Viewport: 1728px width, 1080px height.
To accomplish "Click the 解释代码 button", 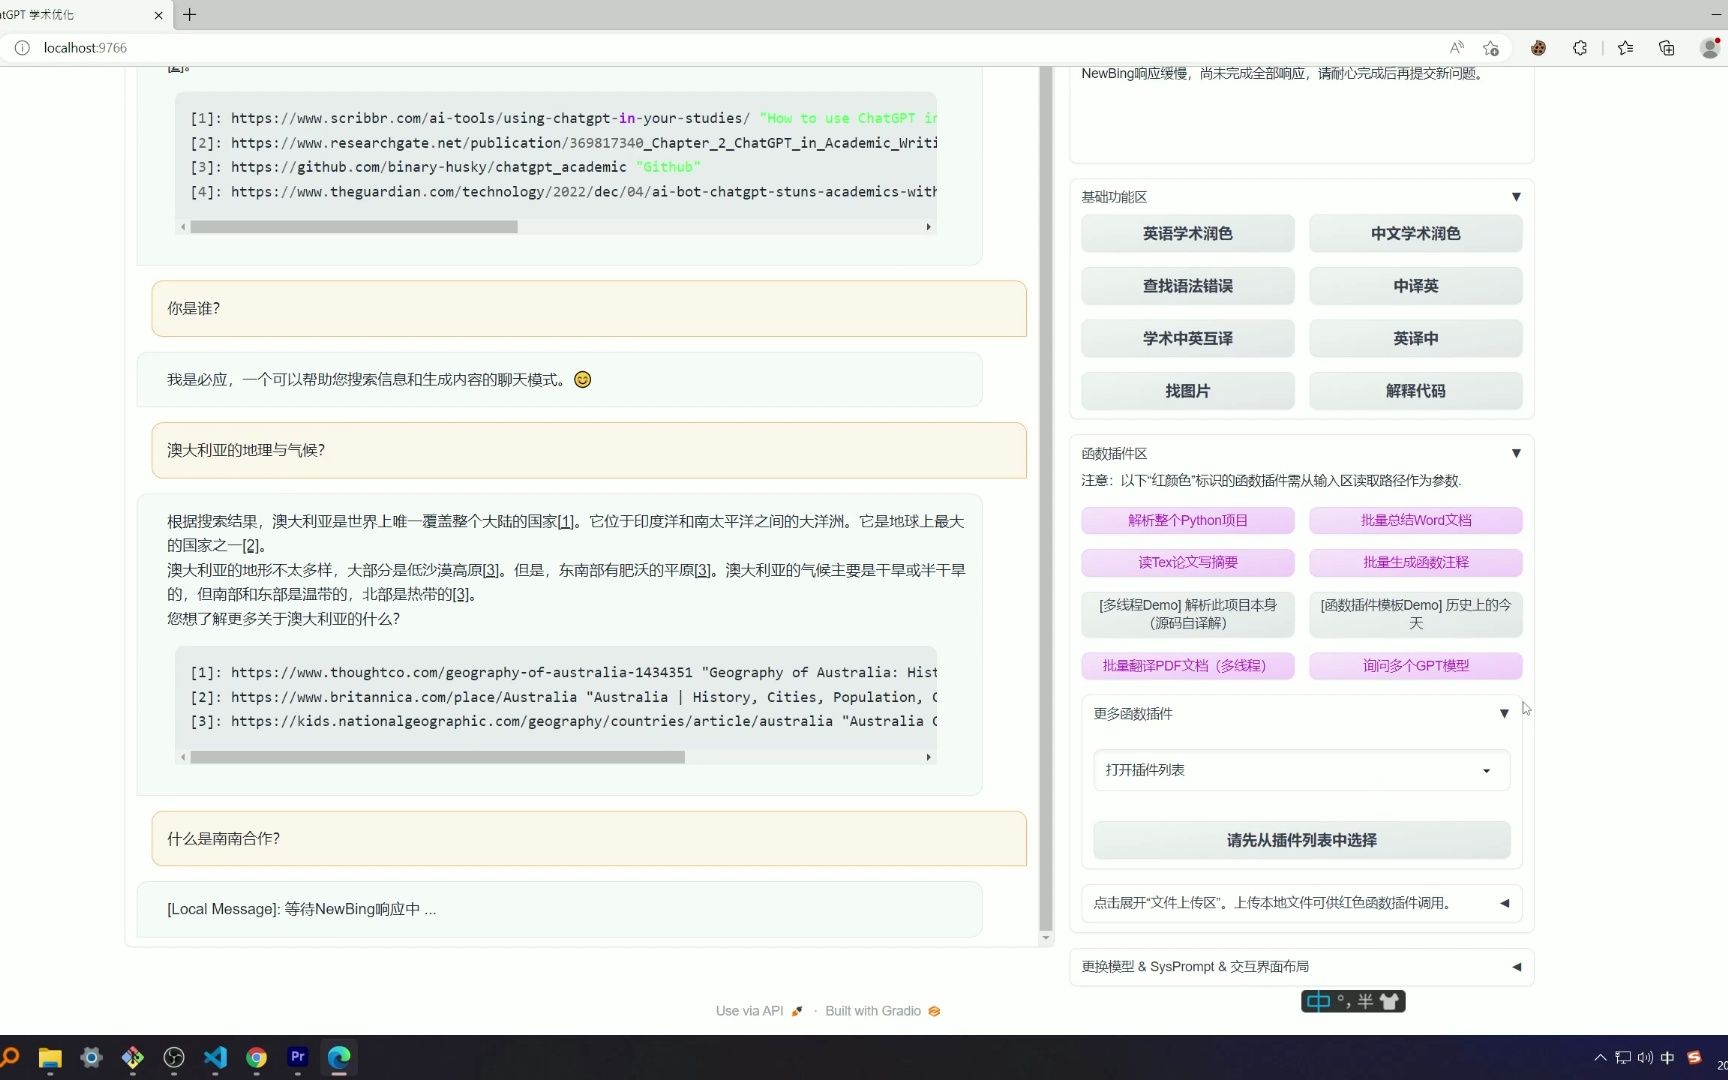I will click(1415, 391).
